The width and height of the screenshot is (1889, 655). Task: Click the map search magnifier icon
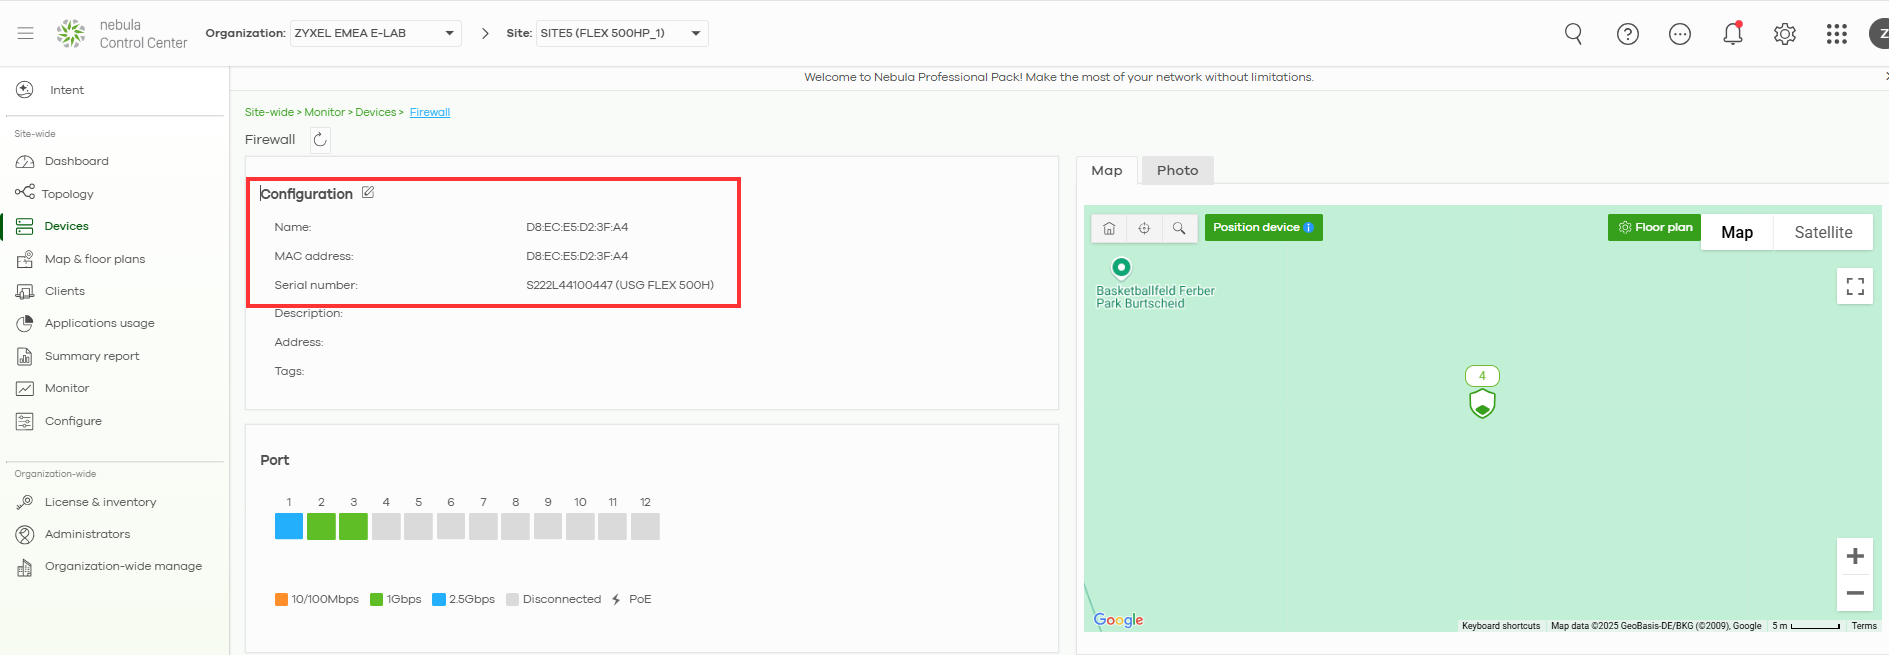pyautogui.click(x=1179, y=228)
